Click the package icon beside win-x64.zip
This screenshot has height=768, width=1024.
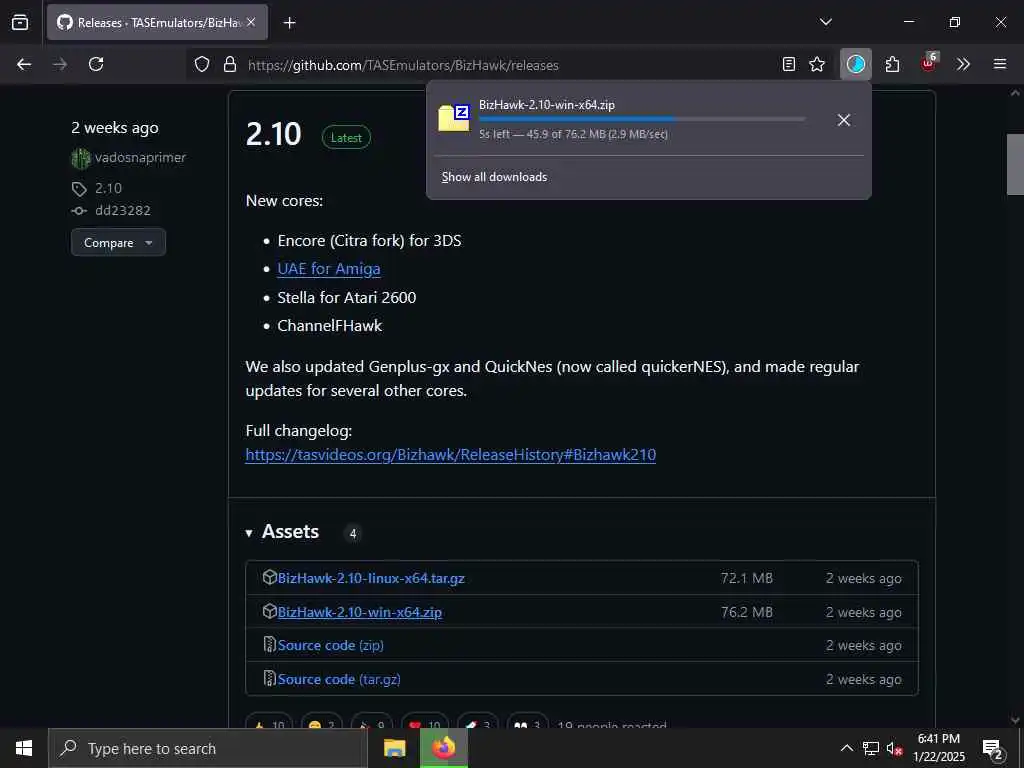click(x=269, y=611)
